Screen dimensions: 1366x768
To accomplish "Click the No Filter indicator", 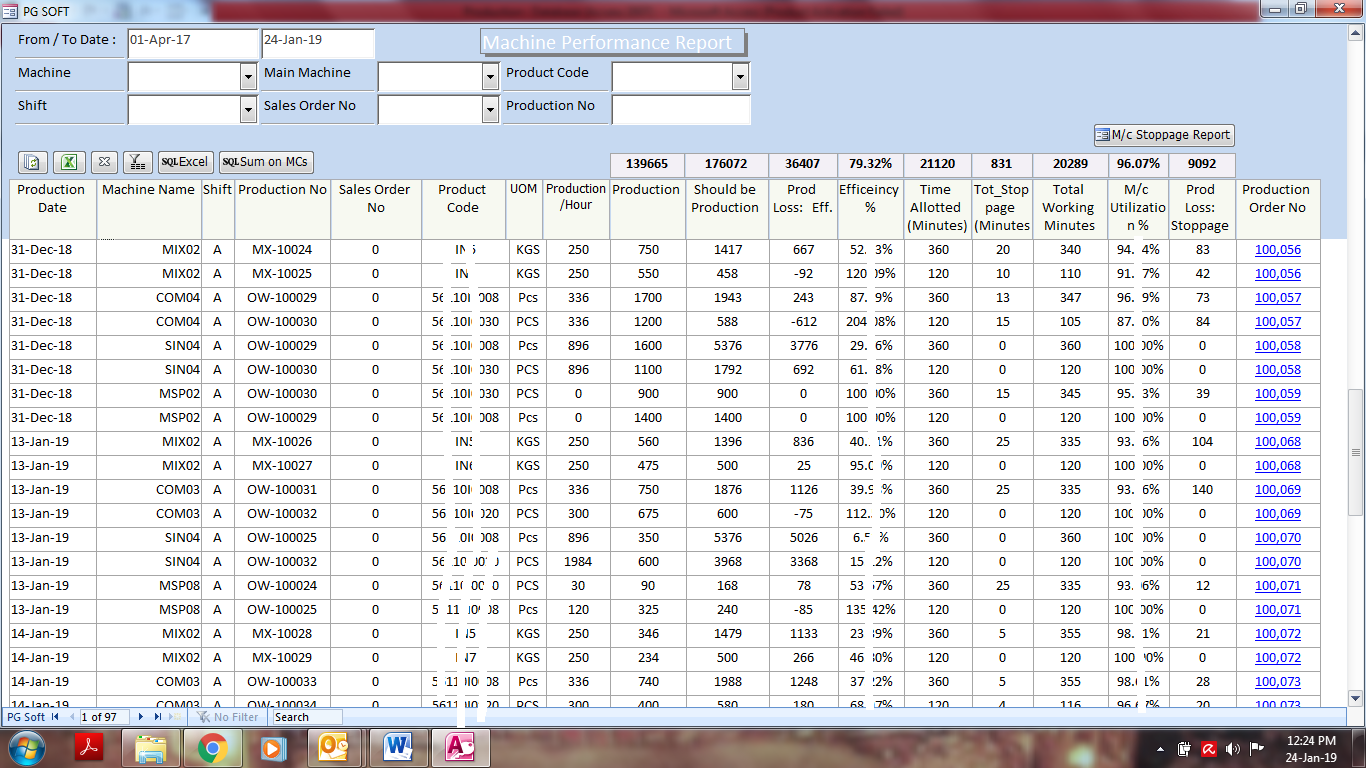I will pyautogui.click(x=229, y=717).
